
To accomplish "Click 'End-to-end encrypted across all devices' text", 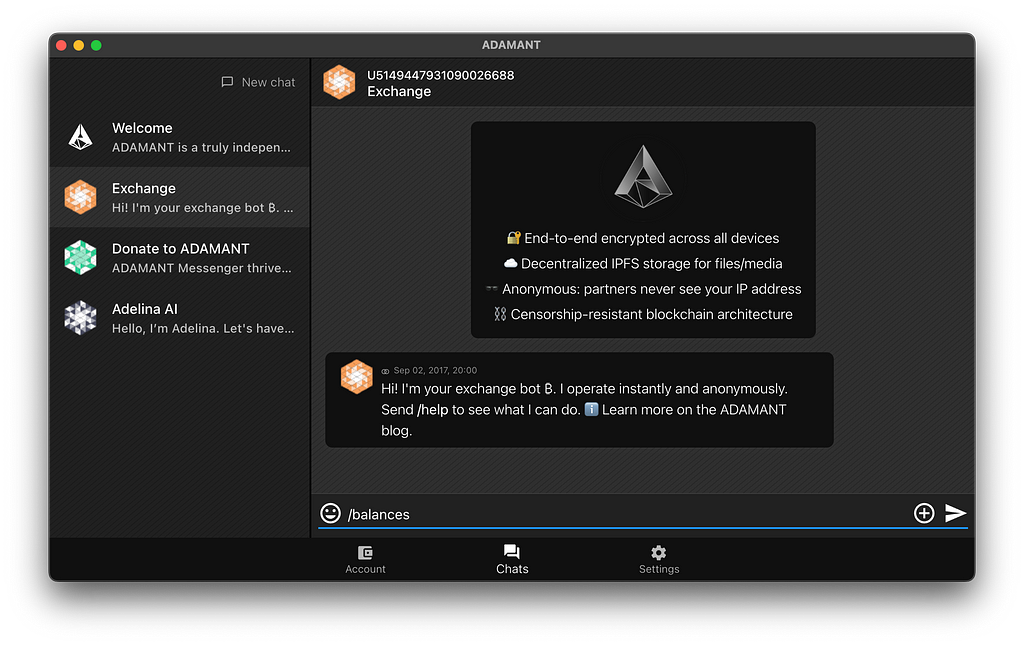I will (x=652, y=238).
